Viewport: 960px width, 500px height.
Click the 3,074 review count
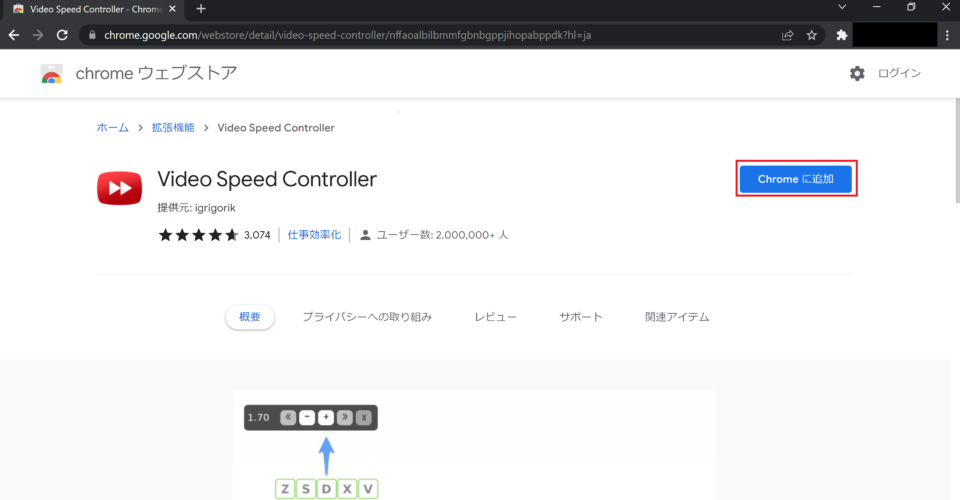click(x=257, y=235)
